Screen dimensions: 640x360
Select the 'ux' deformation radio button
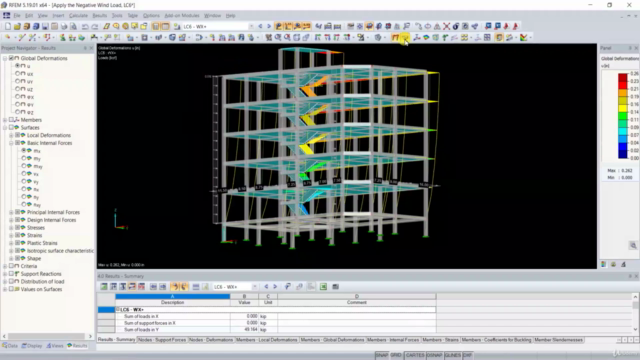[x=18, y=73]
